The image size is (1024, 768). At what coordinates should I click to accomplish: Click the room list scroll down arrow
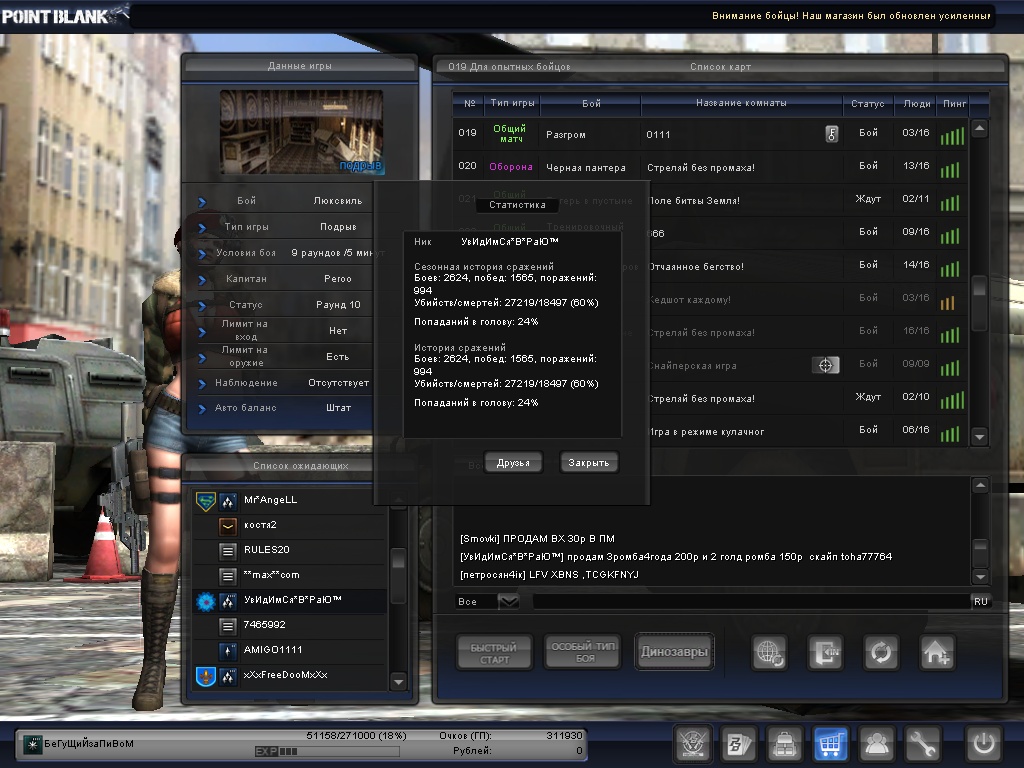tap(979, 436)
